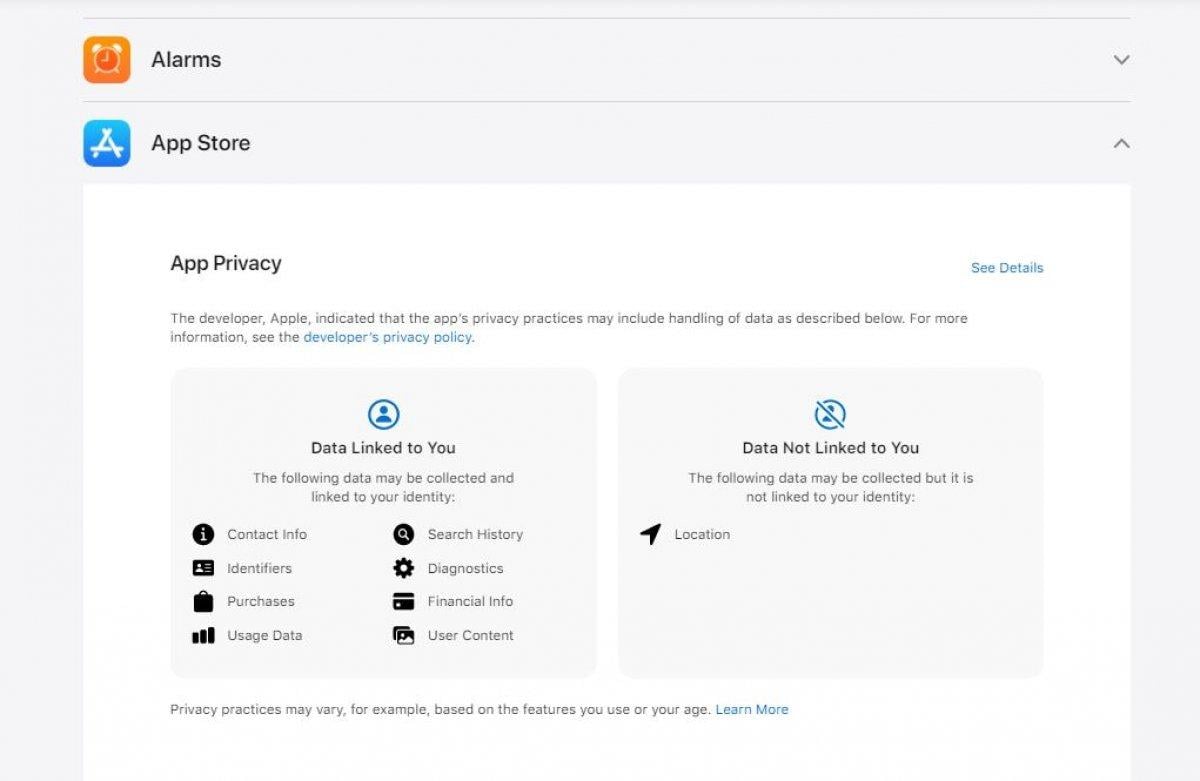Collapse the App Store section chevron
The width and height of the screenshot is (1200, 781).
[1121, 143]
